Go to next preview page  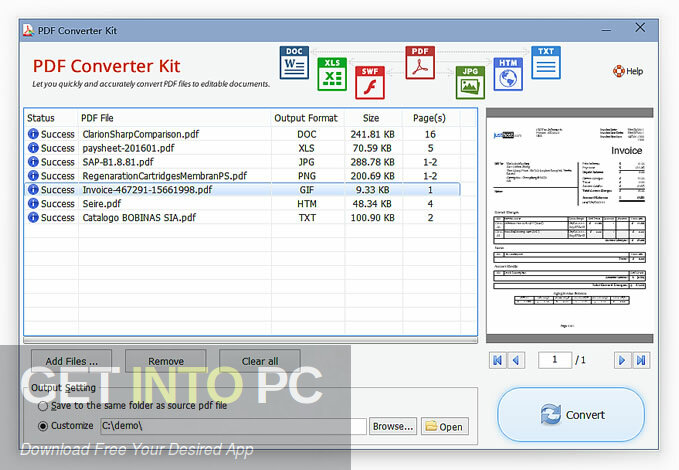pos(622,360)
